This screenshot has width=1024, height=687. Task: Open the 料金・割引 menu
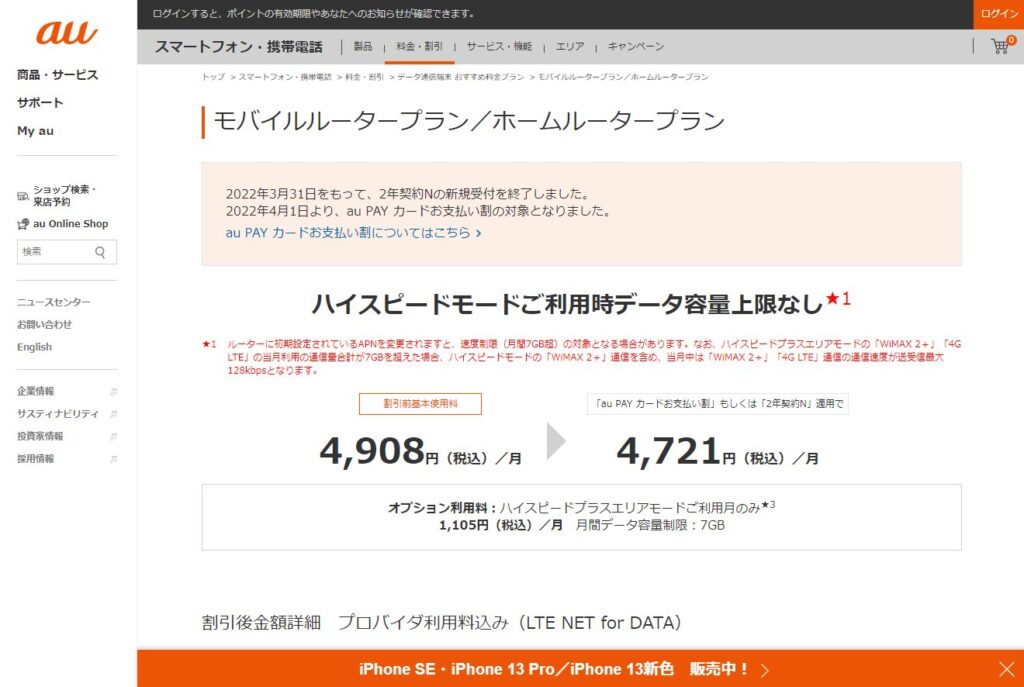(x=419, y=46)
